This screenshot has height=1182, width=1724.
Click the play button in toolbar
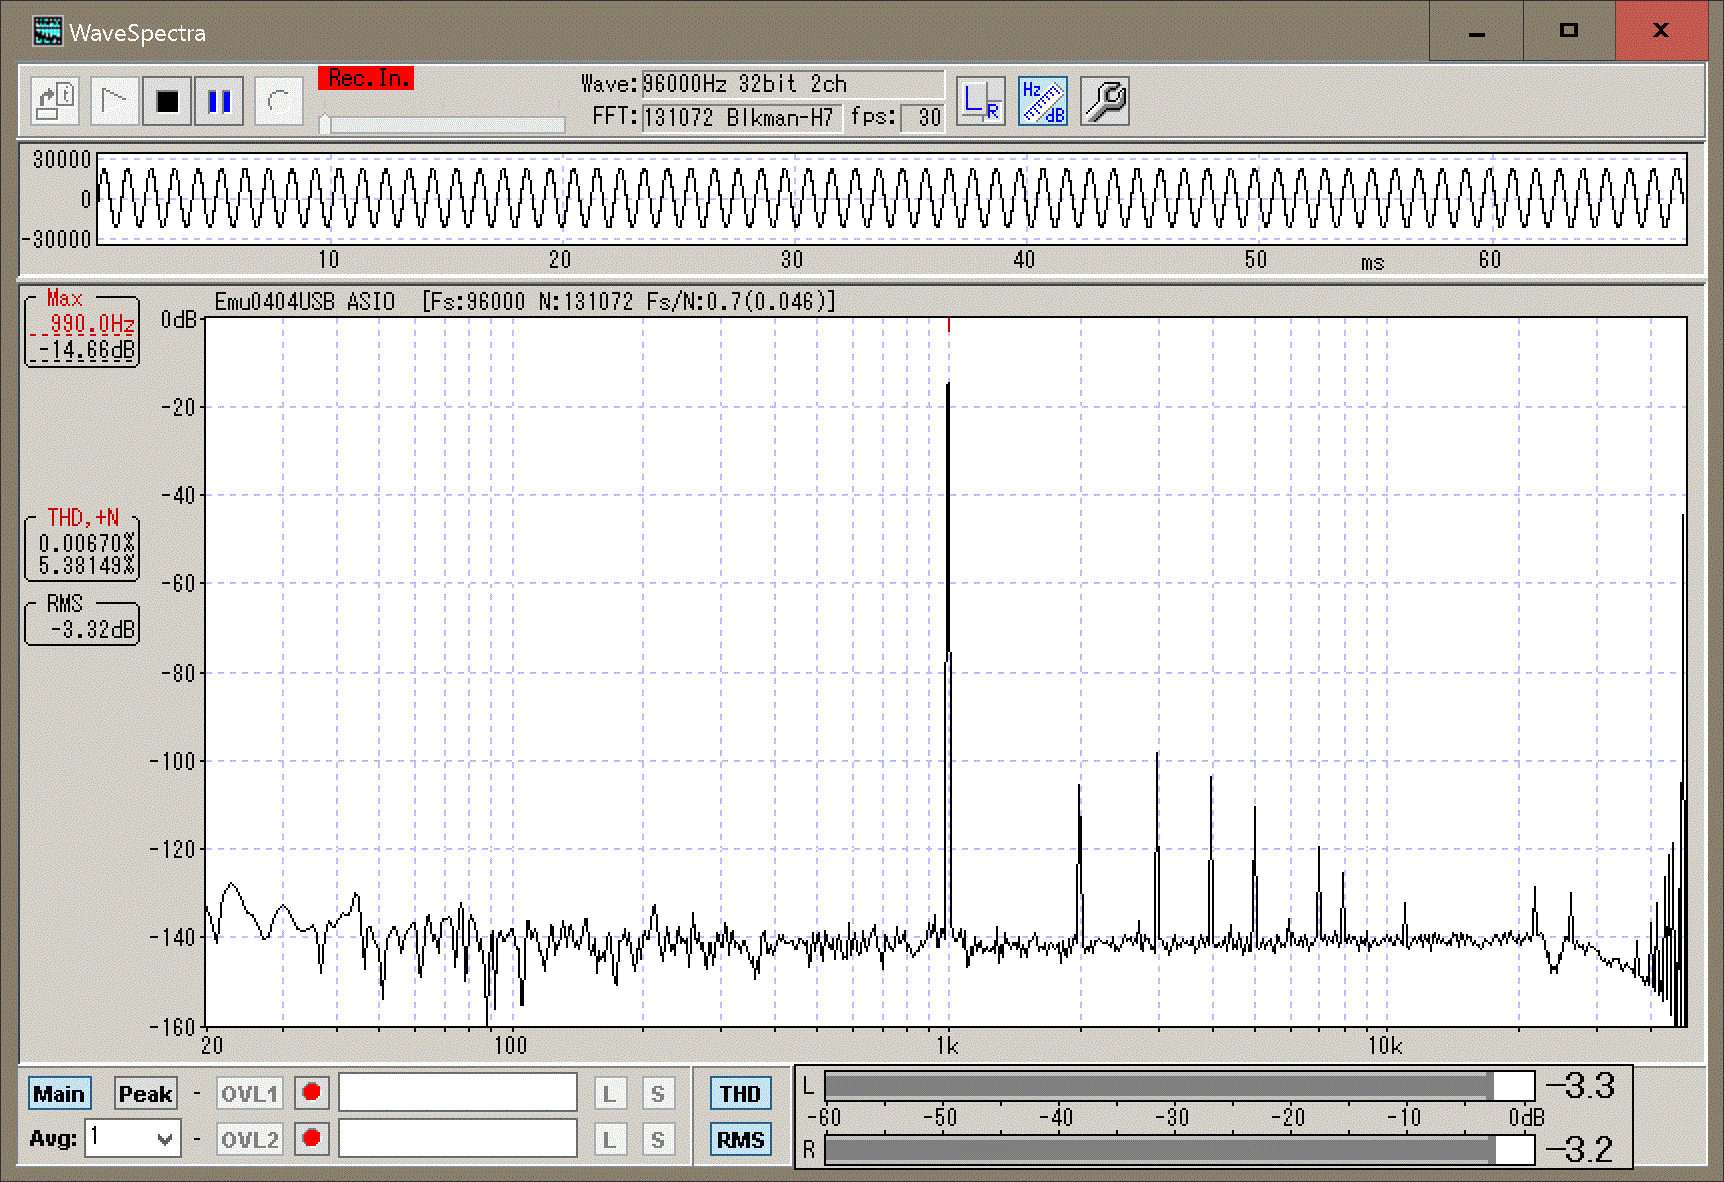(114, 101)
